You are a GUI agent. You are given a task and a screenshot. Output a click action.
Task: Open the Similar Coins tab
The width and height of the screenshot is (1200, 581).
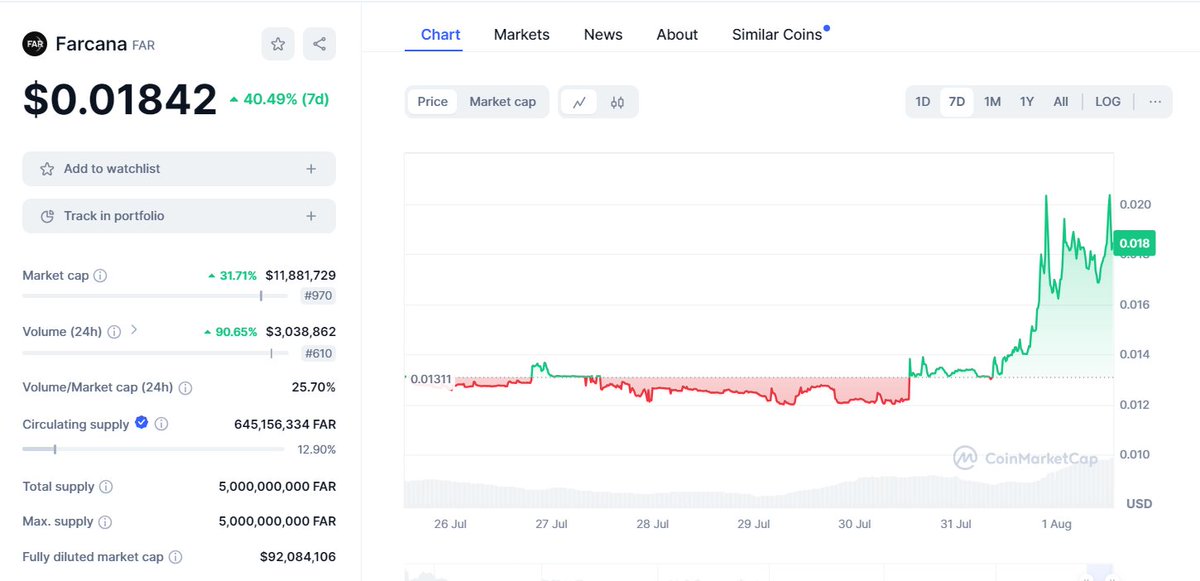click(777, 34)
